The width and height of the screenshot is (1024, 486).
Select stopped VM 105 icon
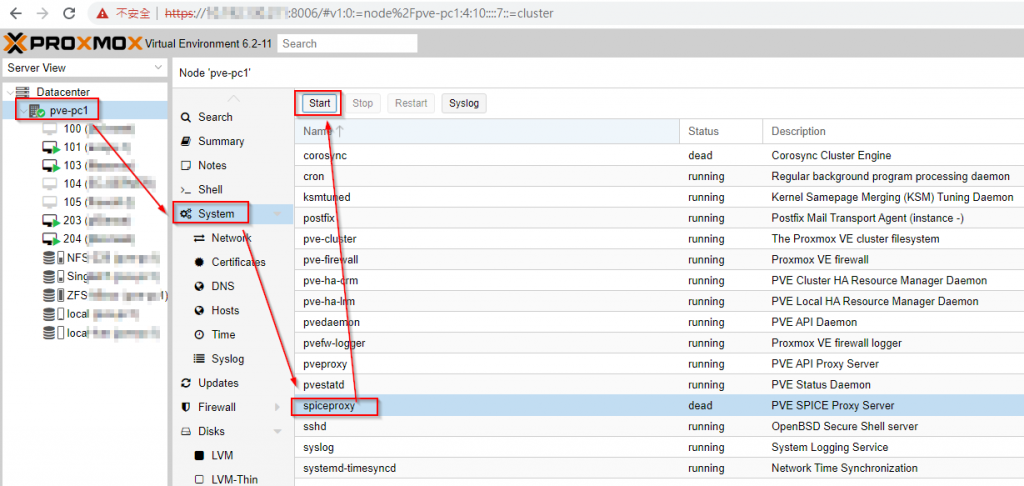pyautogui.click(x=50, y=202)
